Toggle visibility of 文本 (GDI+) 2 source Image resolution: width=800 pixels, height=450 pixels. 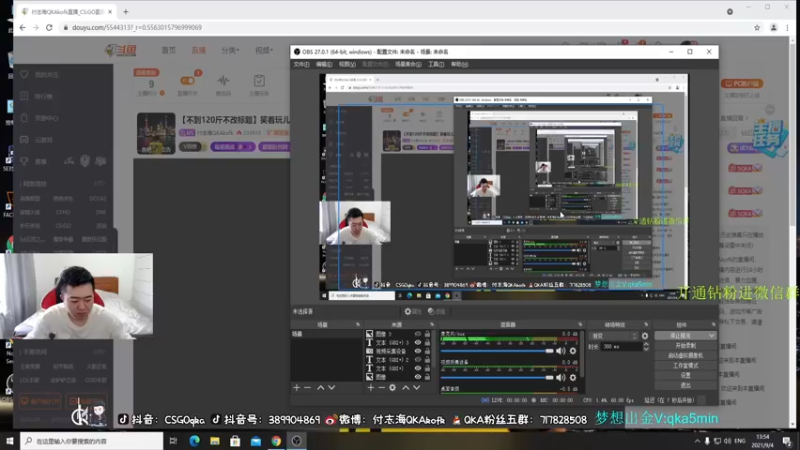tap(418, 360)
